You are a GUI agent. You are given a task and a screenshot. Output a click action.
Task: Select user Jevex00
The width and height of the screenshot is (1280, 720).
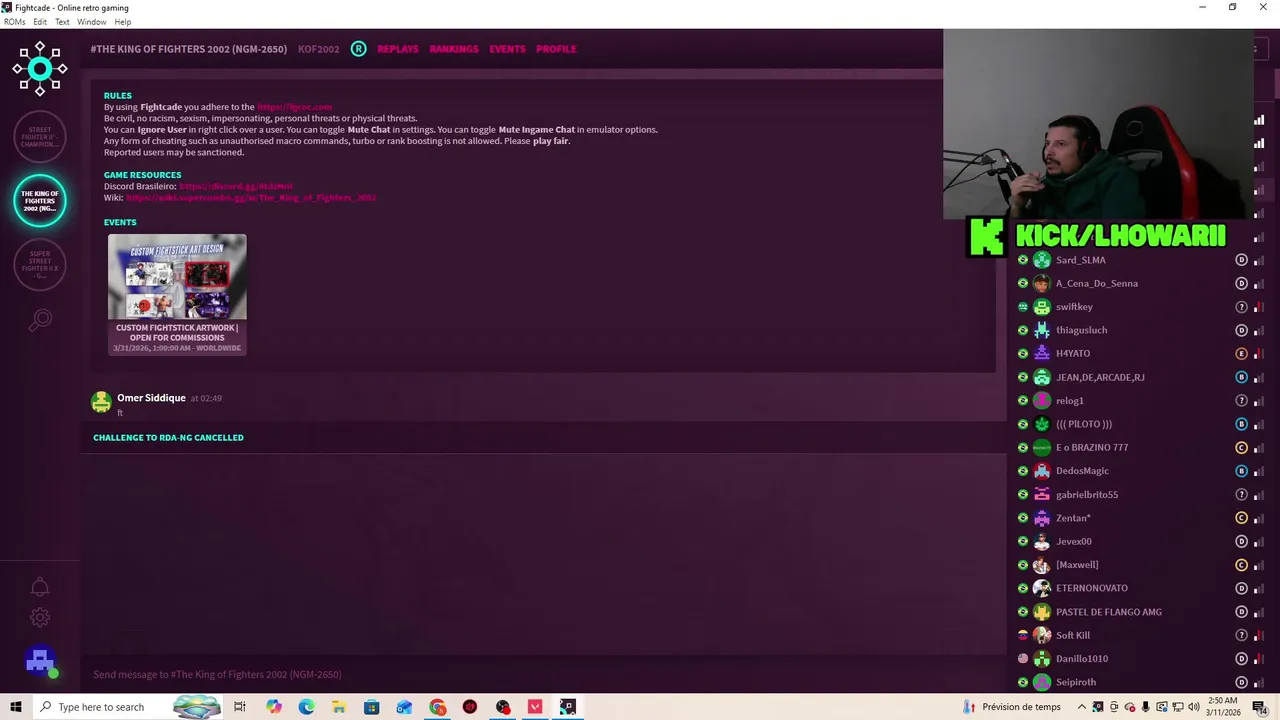click(1074, 541)
